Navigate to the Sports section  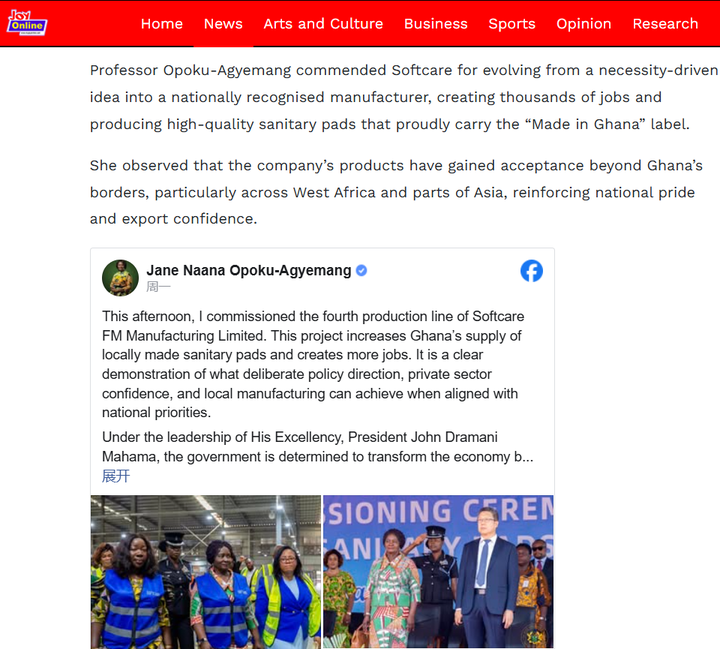coord(512,23)
